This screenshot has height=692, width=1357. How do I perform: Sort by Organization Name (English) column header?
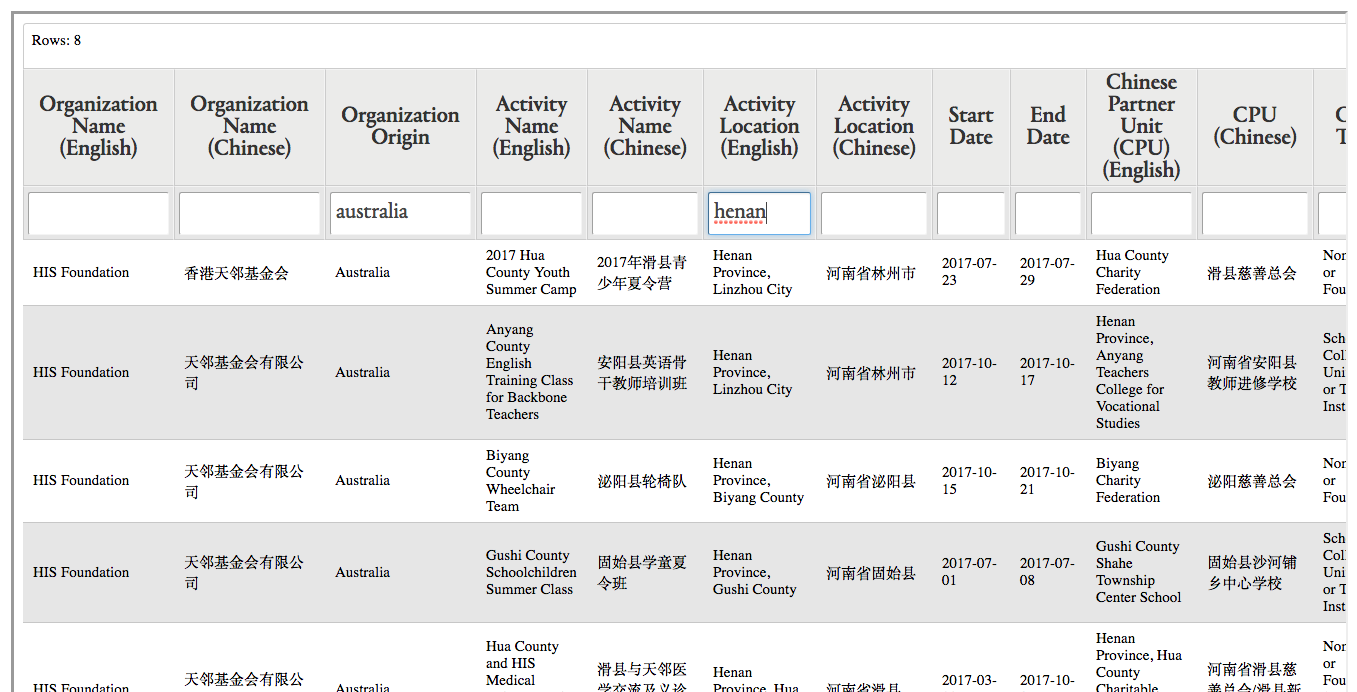click(x=98, y=126)
